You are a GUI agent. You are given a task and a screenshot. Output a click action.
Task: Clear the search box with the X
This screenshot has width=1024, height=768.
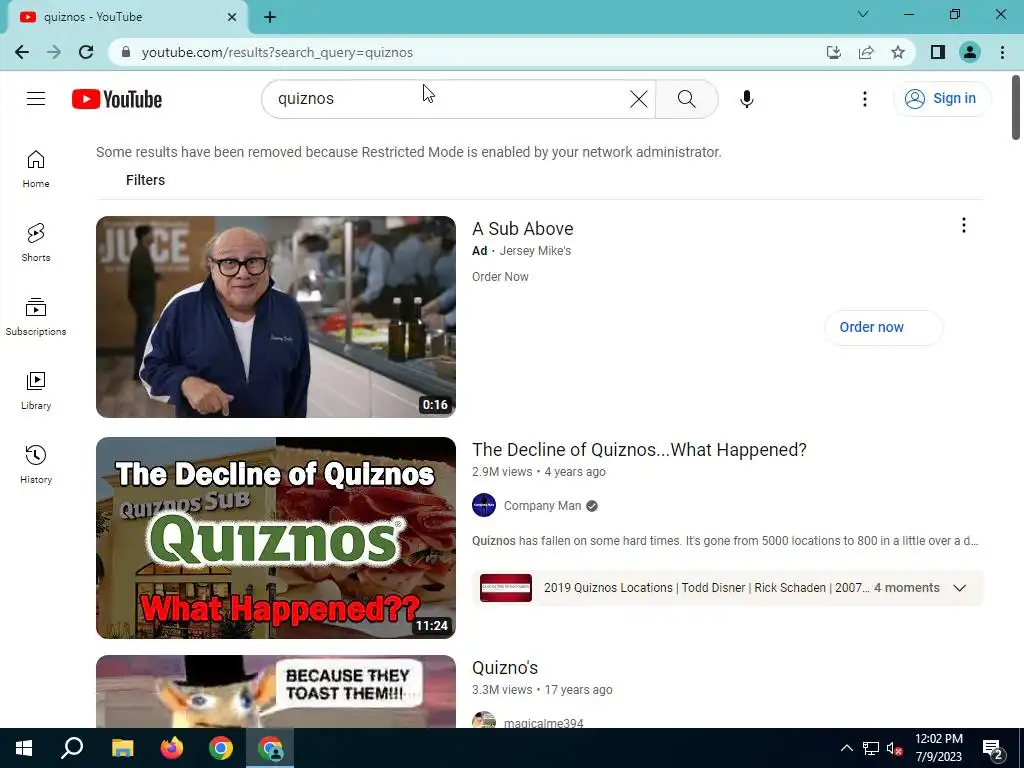(639, 99)
